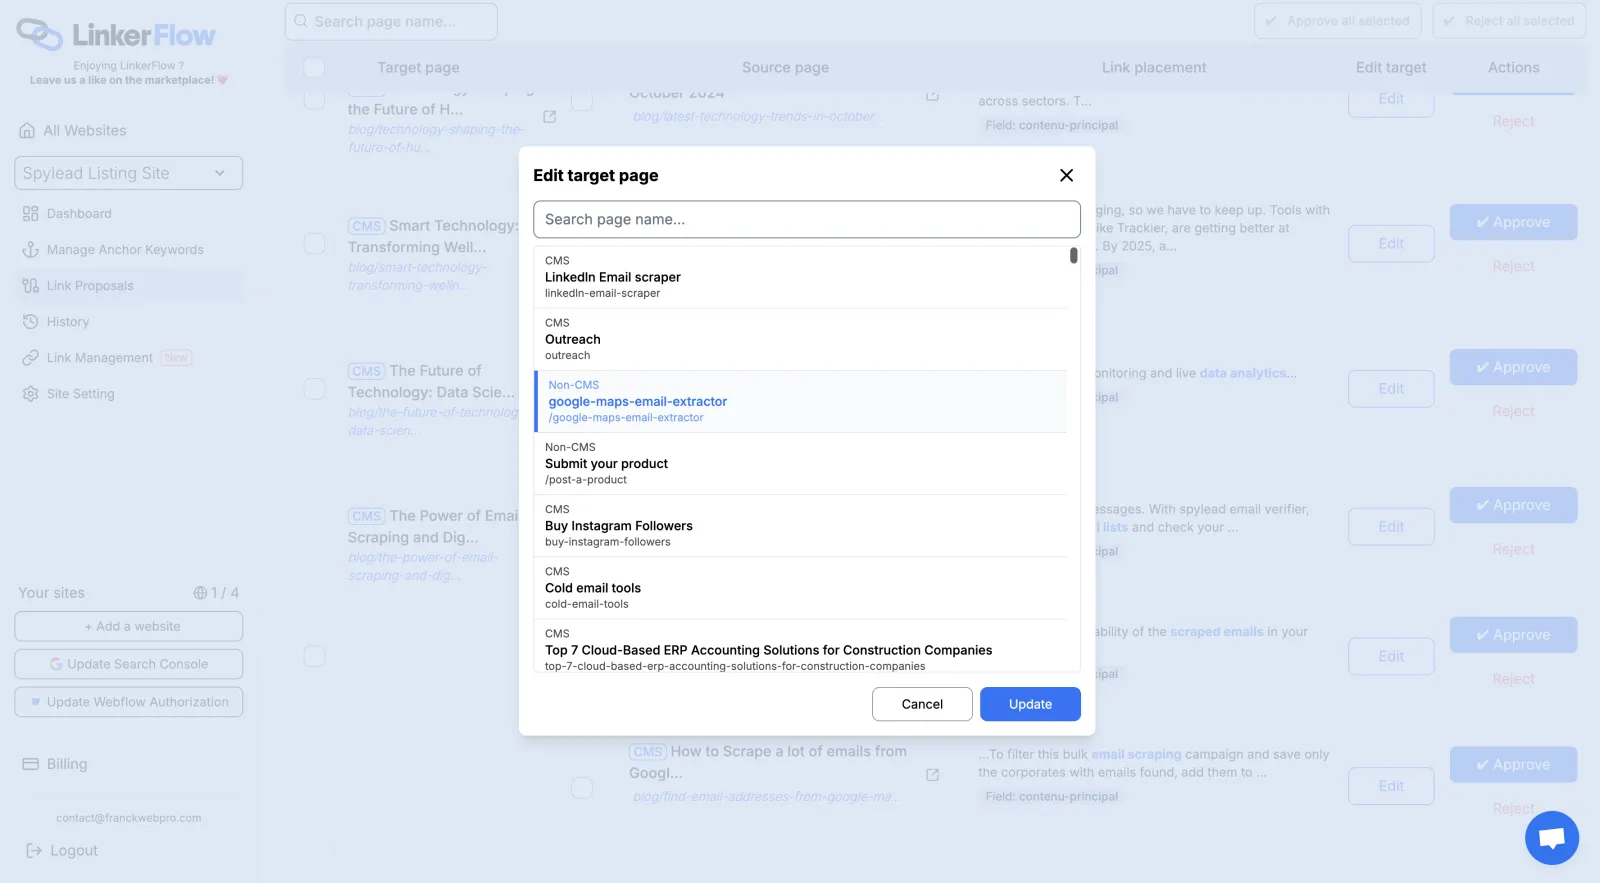Tick source checkbox for How to Scrape row

click(582, 788)
